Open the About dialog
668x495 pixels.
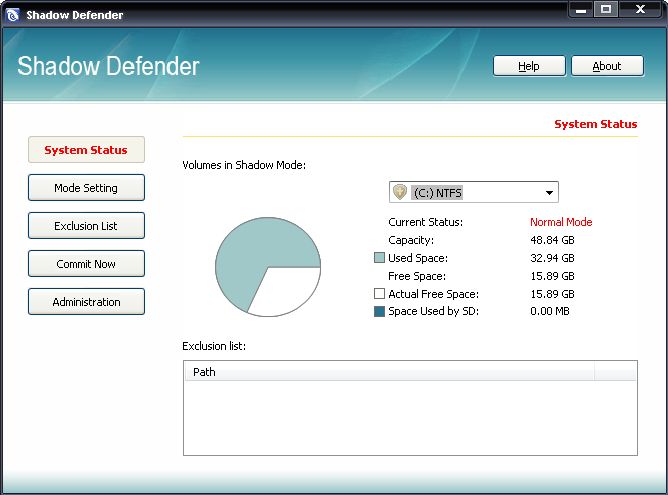pyautogui.click(x=607, y=66)
